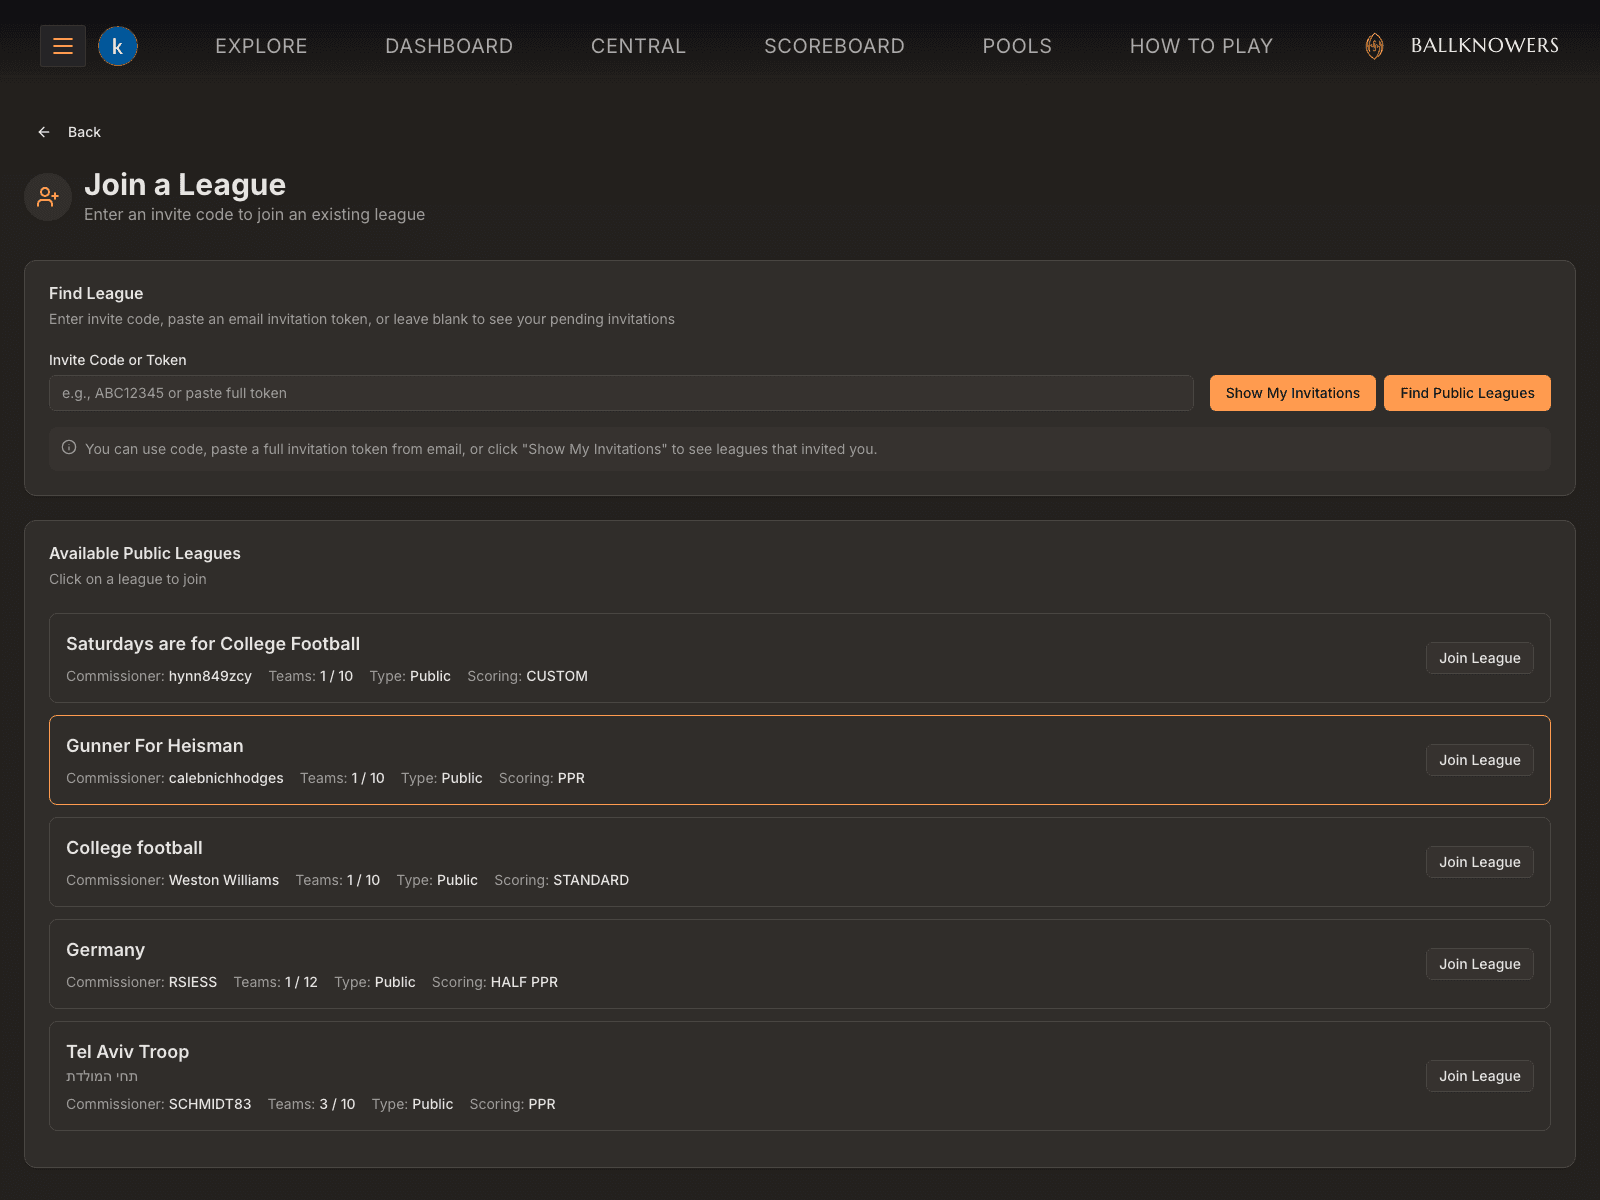The image size is (1600, 1200).
Task: Join the College football league
Action: tap(1479, 862)
